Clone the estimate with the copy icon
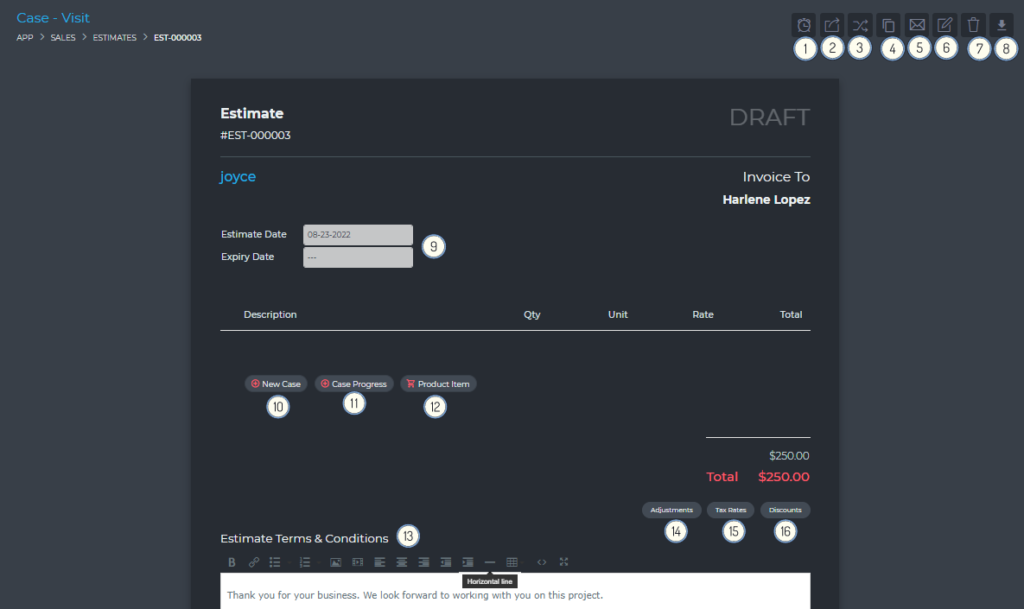 [x=889, y=25]
